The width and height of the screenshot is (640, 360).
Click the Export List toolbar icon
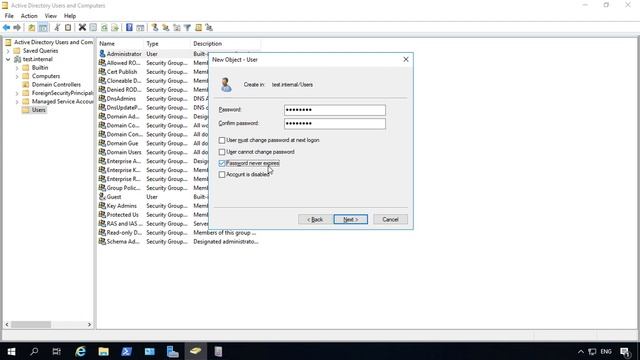(x=115, y=27)
